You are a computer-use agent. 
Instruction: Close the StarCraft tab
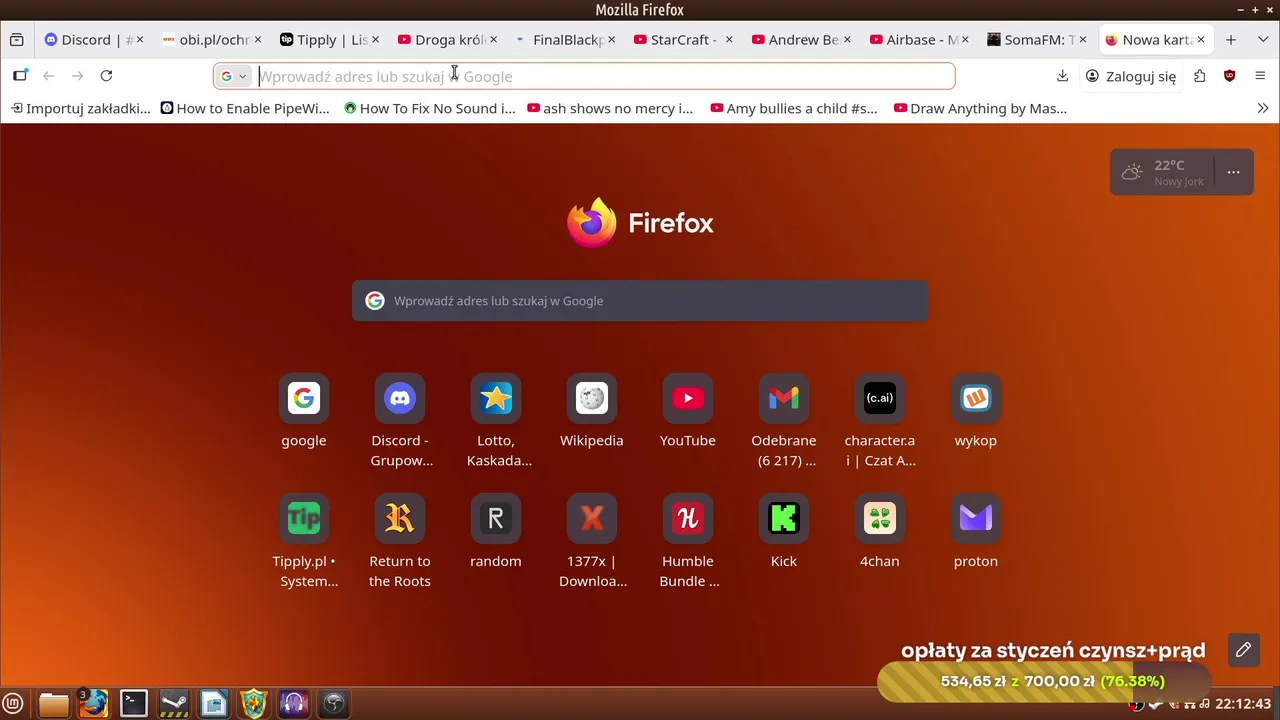729,40
